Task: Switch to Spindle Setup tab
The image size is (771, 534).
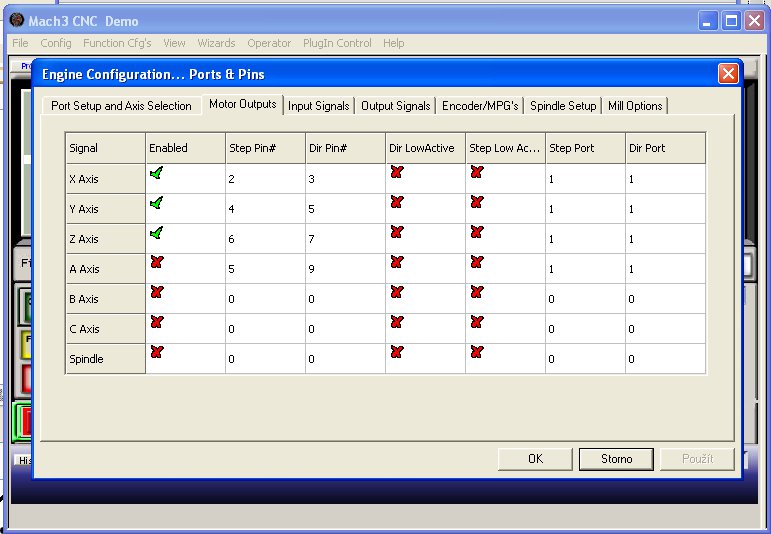Action: (563, 106)
